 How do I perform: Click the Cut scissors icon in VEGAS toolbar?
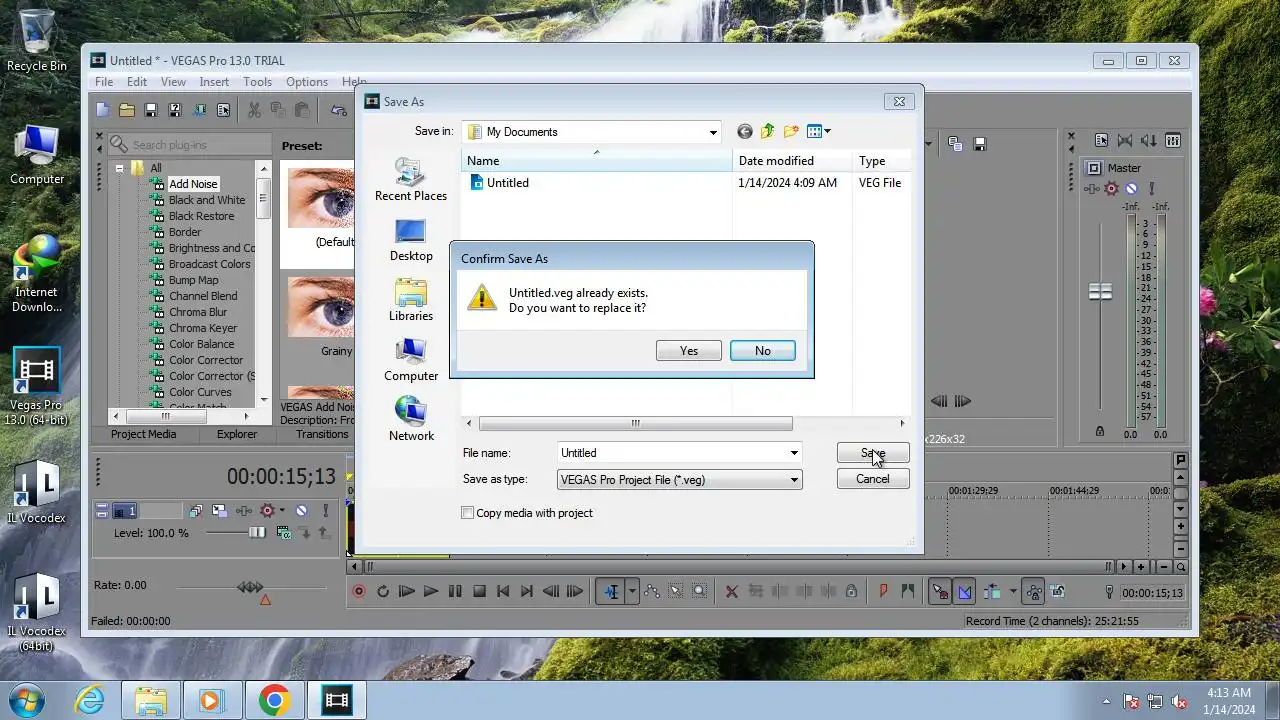254,110
